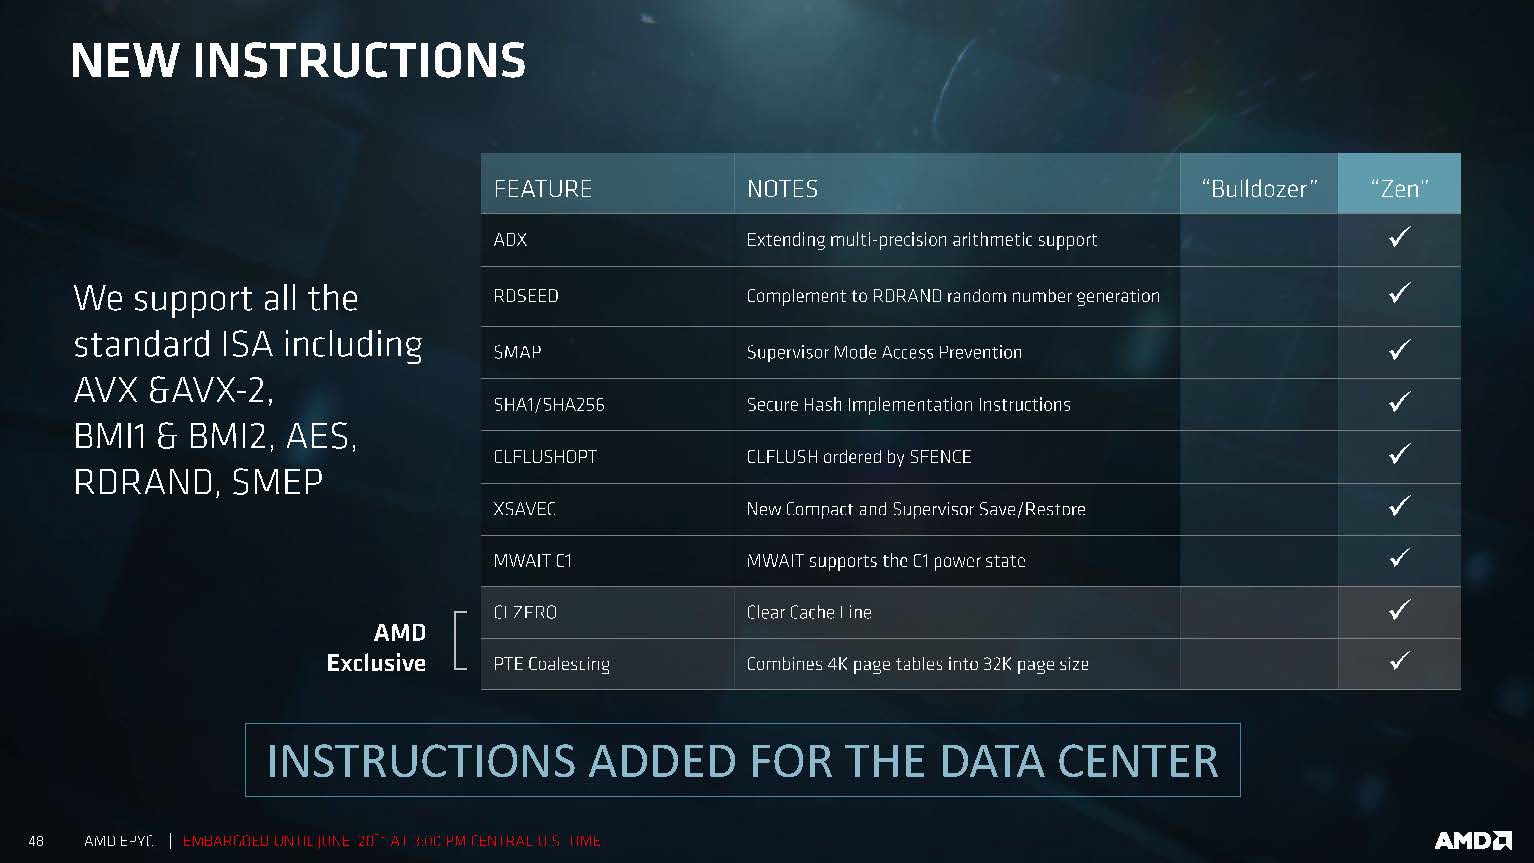Click the PTE Coalescing row checkmark

(1400, 661)
